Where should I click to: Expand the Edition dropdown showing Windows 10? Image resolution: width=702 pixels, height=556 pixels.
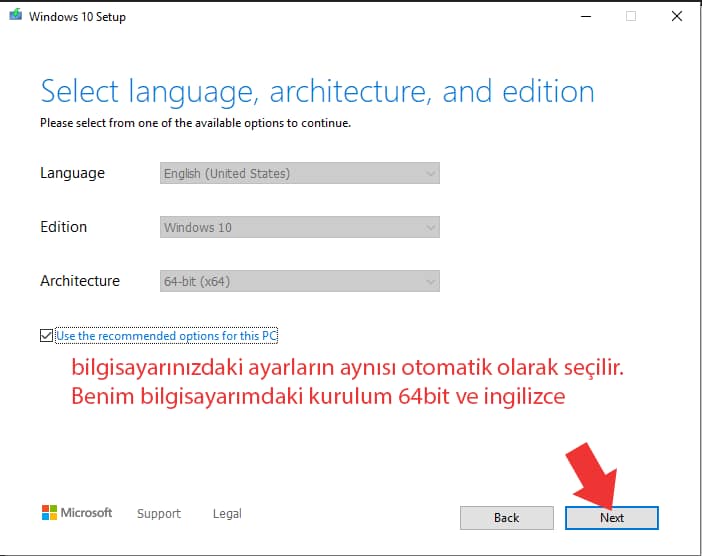tap(290, 228)
